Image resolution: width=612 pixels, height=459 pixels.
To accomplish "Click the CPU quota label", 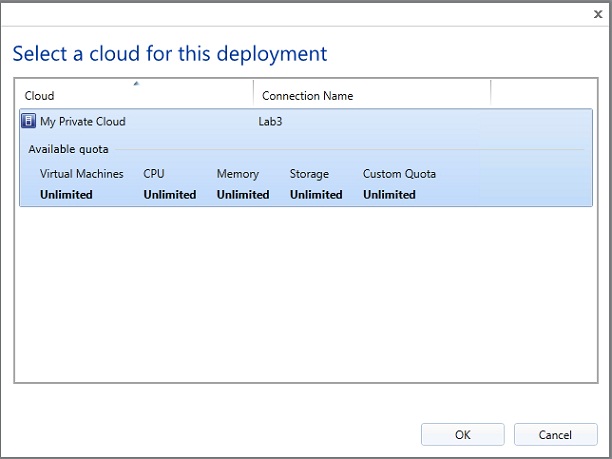I will 154,174.
